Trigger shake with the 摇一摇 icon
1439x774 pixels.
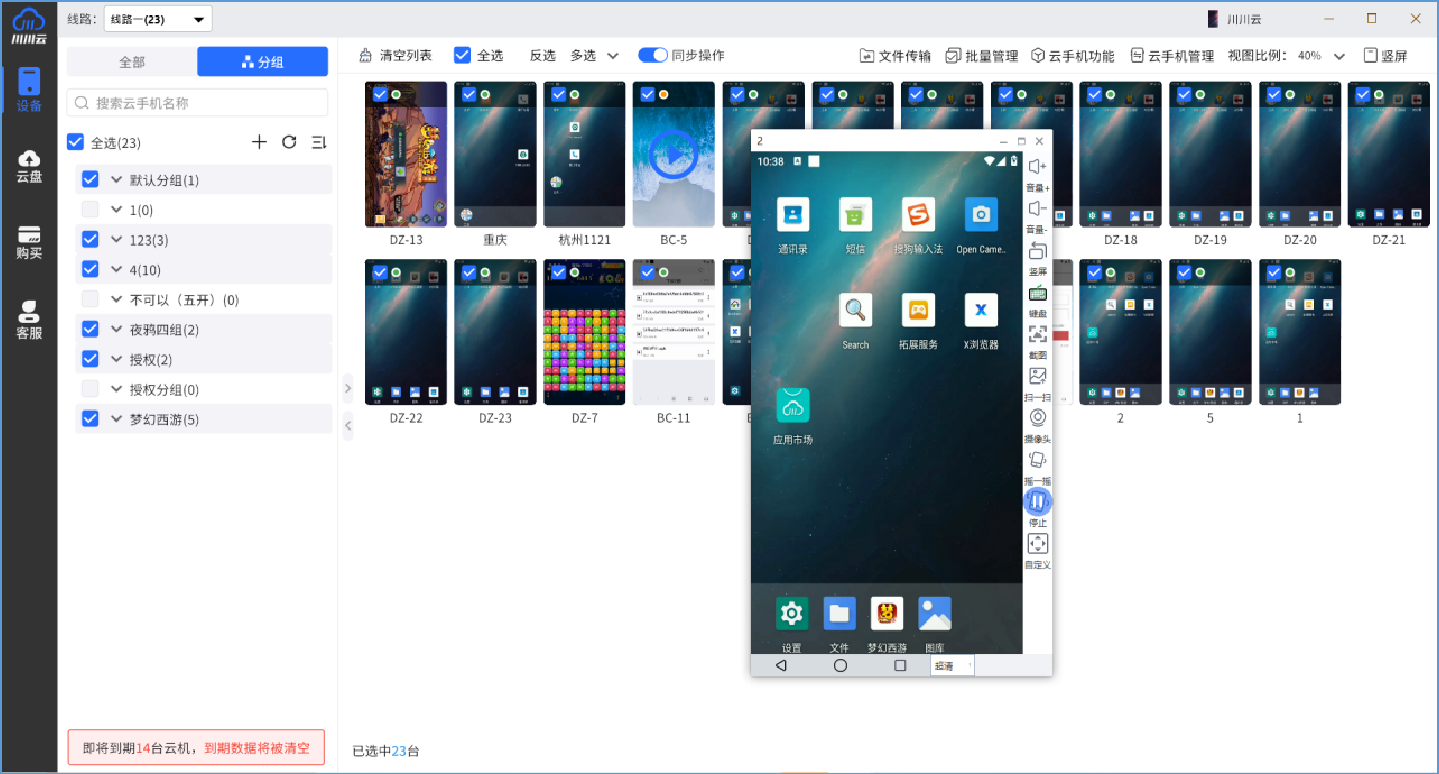point(1037,462)
